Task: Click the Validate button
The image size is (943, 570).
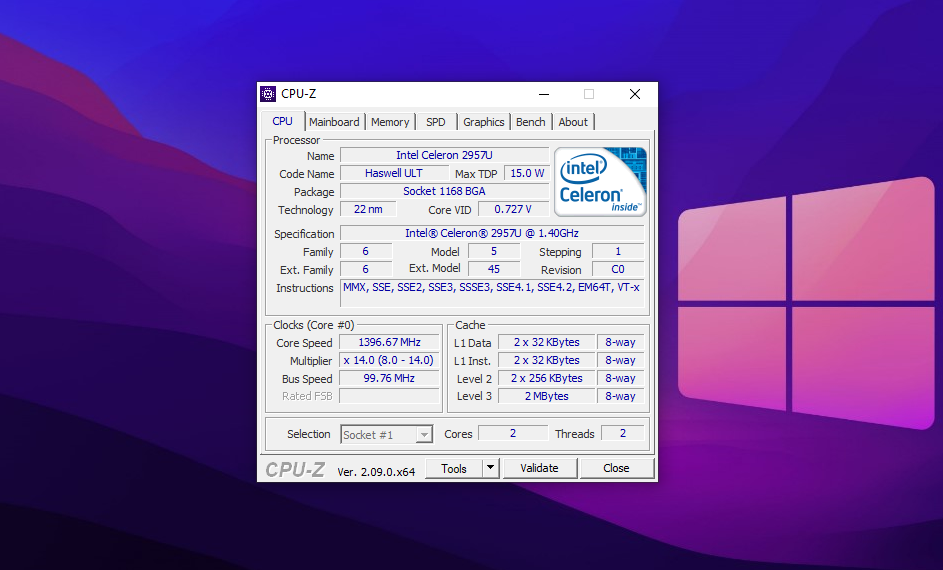Action: coord(539,468)
